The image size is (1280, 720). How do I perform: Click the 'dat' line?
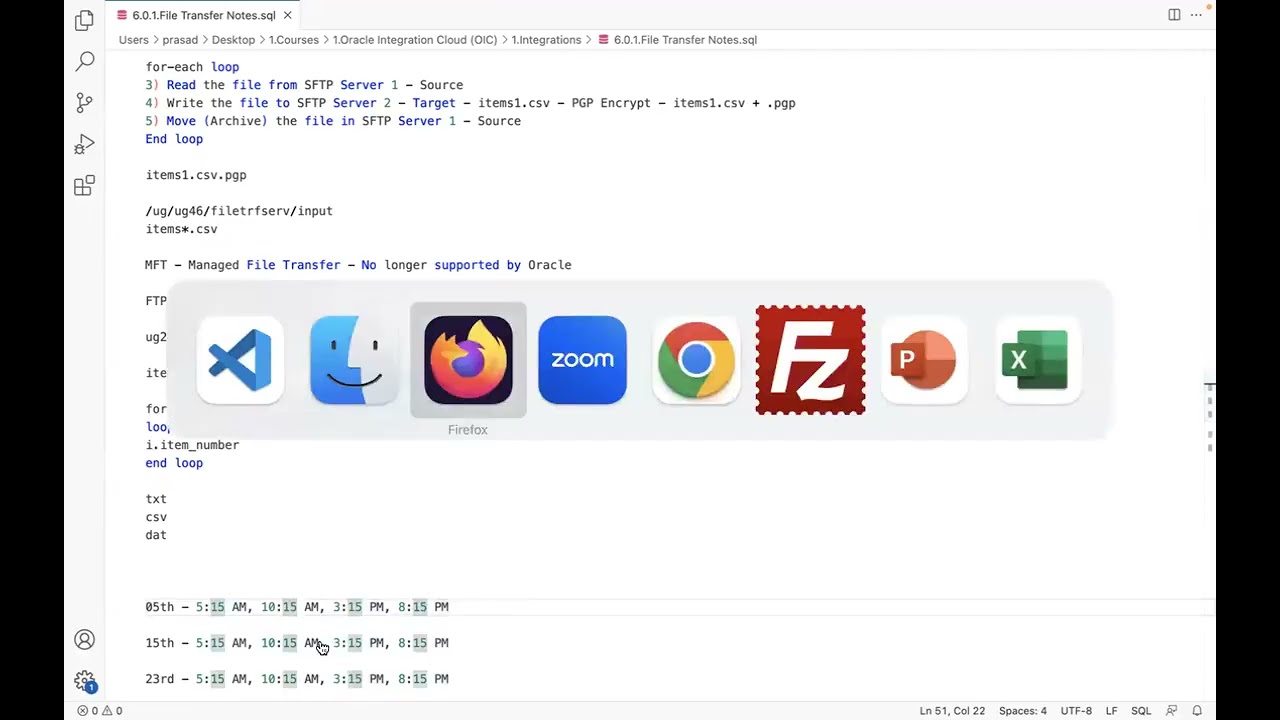click(x=156, y=535)
